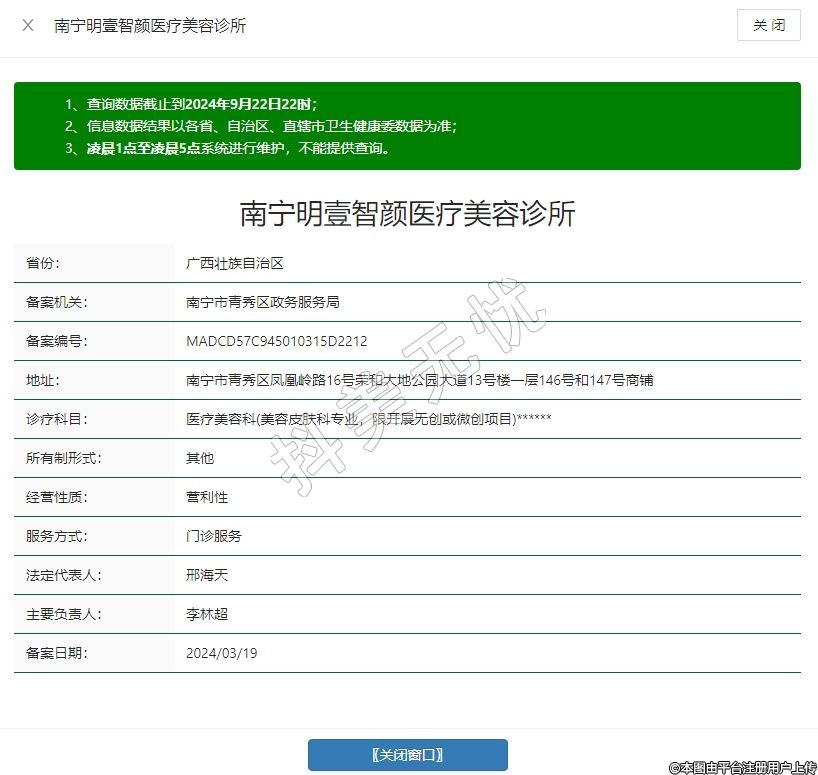Click the 经营性质 value 营利性

point(207,497)
